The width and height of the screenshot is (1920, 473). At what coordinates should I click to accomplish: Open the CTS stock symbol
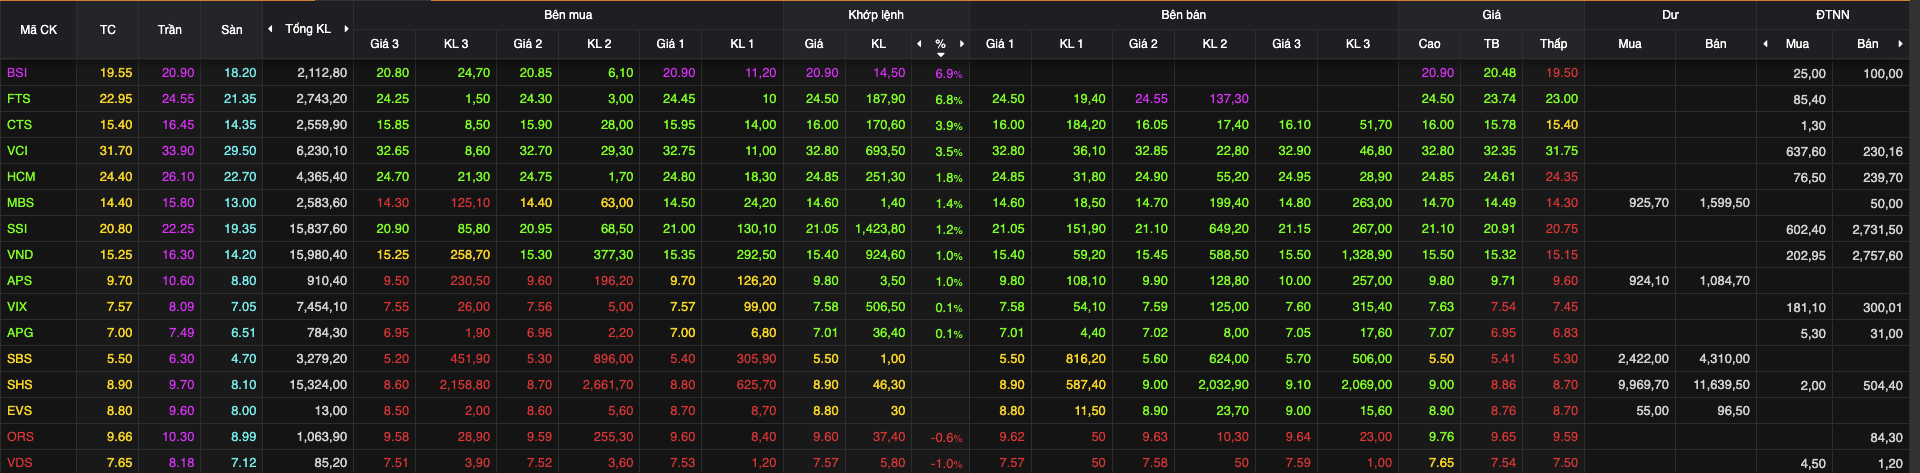pos(19,125)
